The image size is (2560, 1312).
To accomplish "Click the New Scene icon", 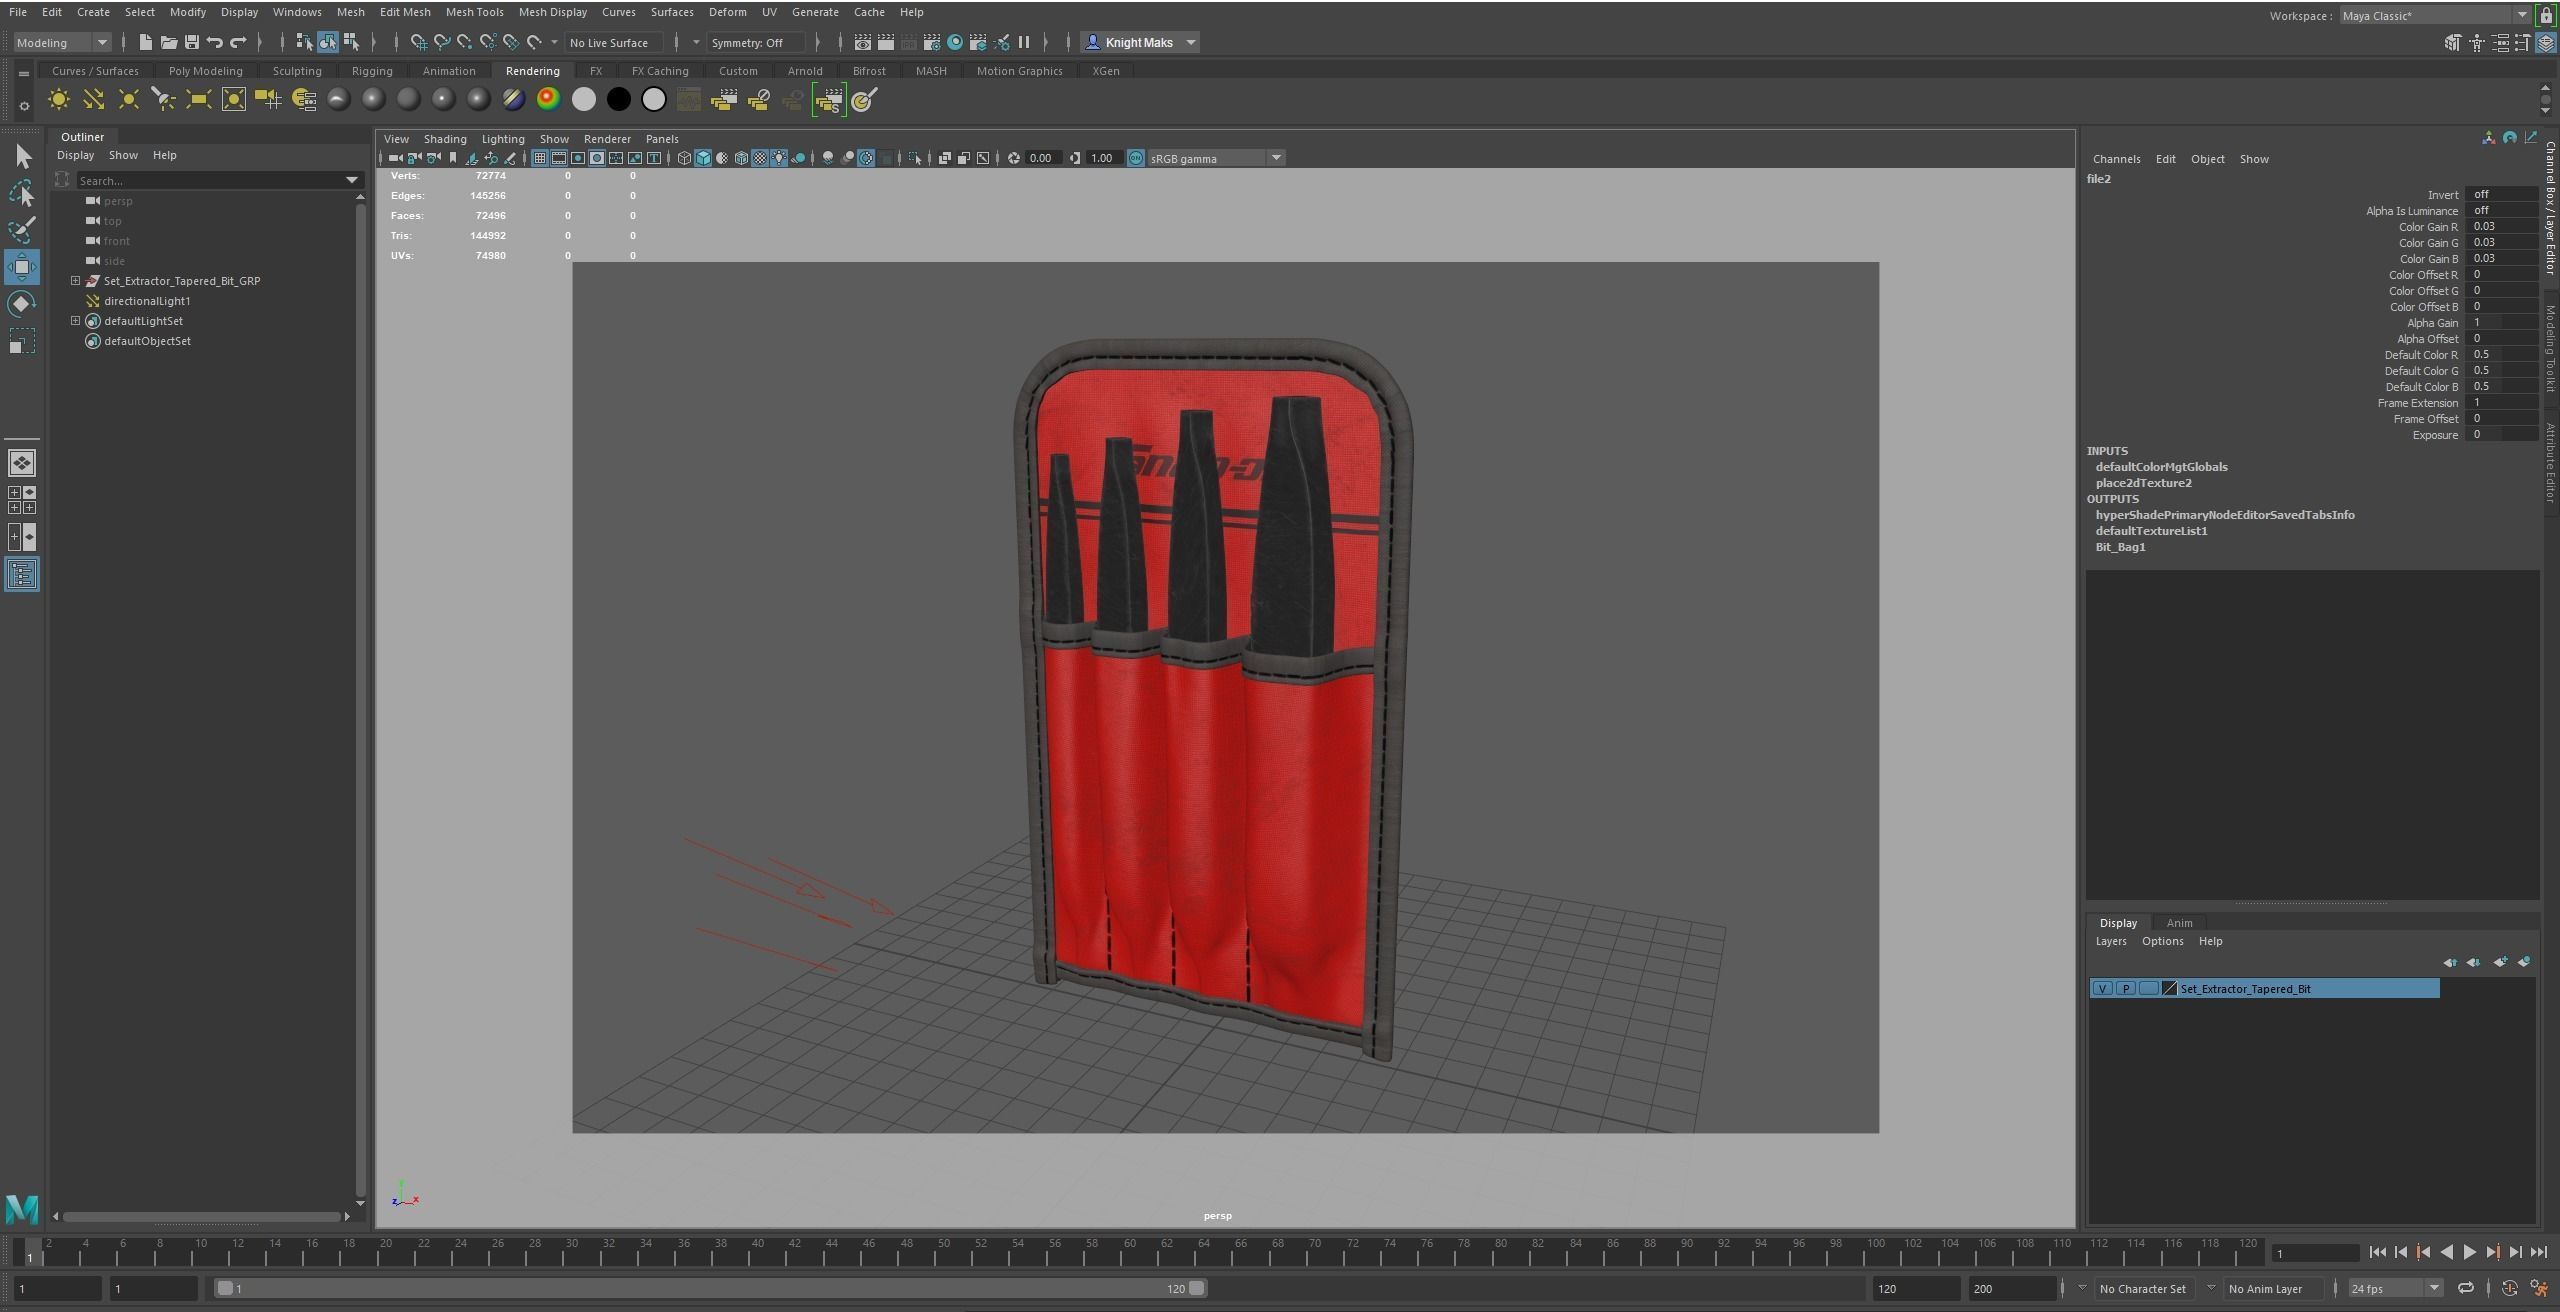I will pyautogui.click(x=145, y=42).
